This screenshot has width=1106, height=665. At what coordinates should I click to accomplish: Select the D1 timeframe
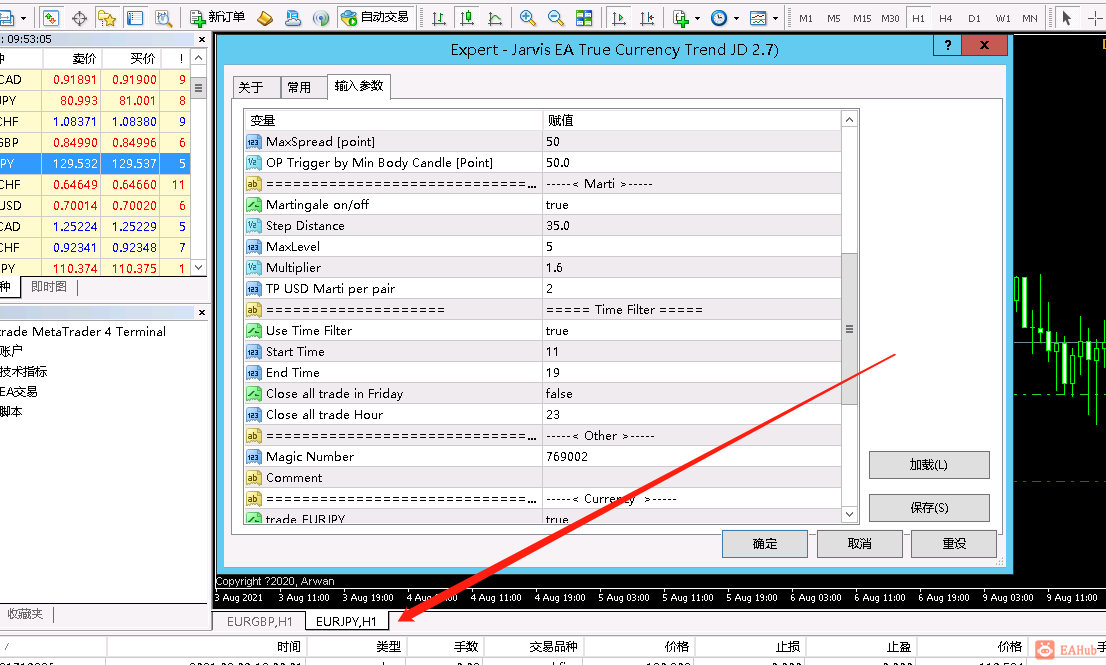pyautogui.click(x=974, y=18)
